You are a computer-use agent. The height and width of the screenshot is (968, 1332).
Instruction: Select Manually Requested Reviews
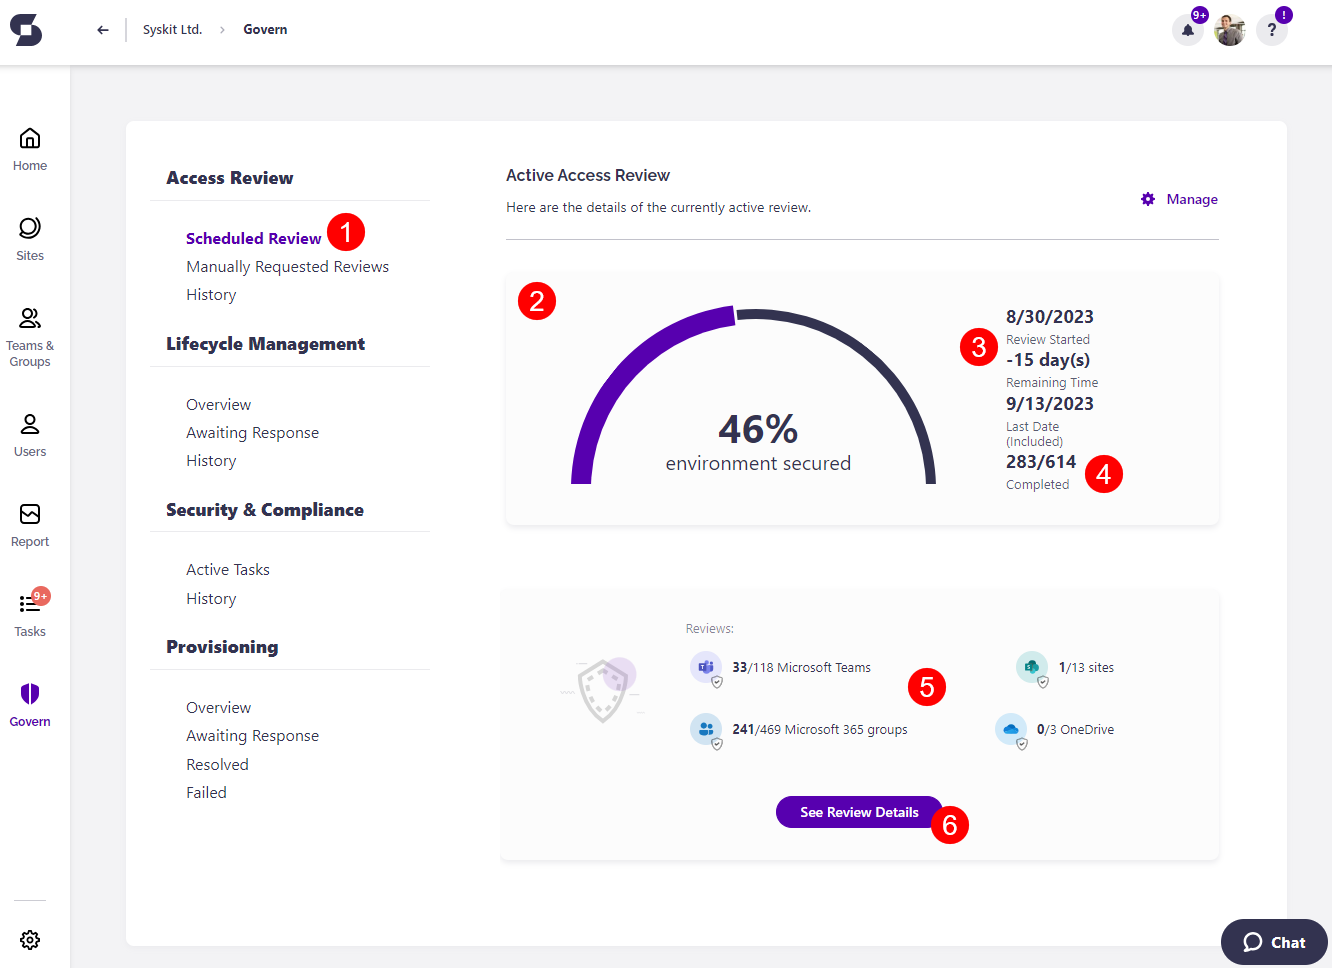(x=287, y=266)
